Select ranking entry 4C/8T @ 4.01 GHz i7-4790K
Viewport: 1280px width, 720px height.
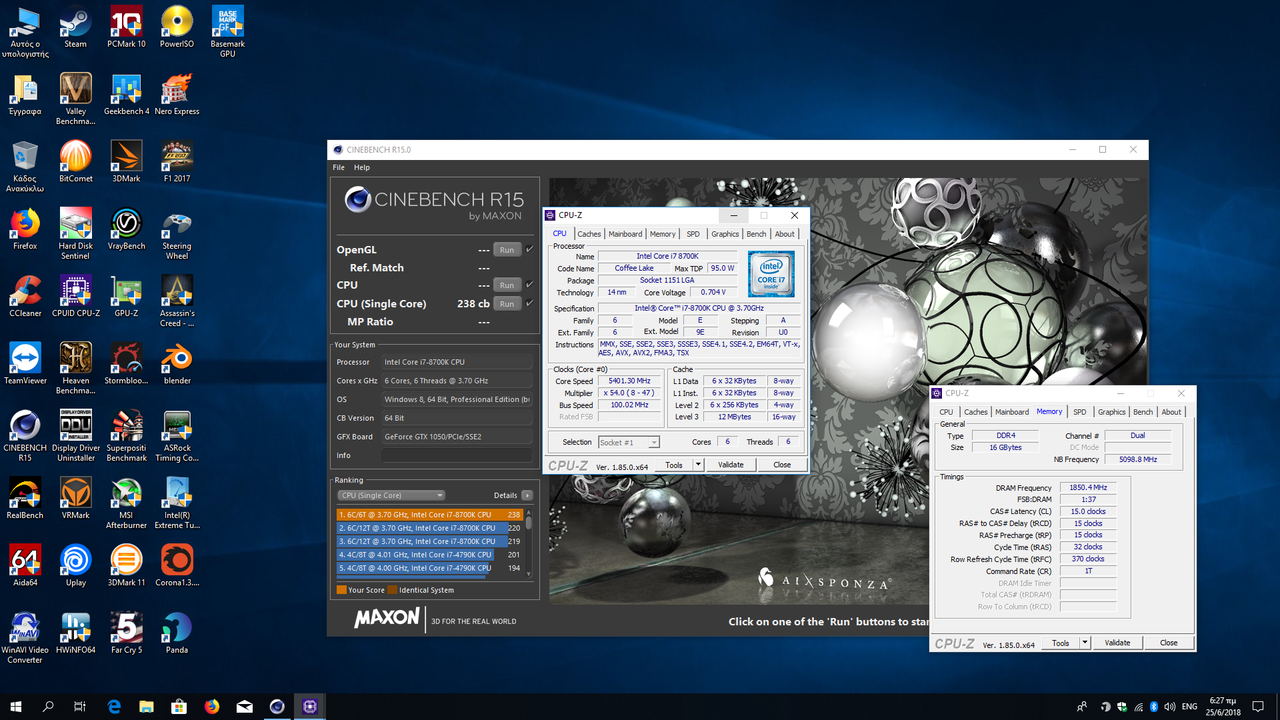[x=430, y=554]
